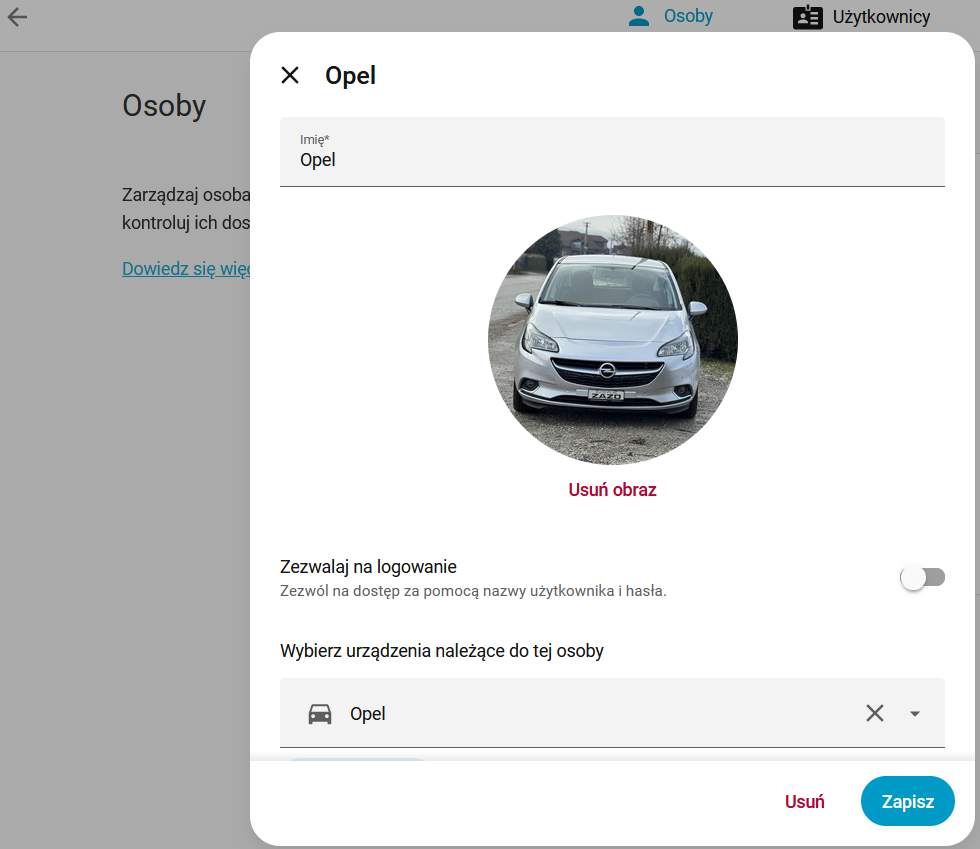Click the Opel dialog title
This screenshot has width=980, height=849.
[350, 75]
